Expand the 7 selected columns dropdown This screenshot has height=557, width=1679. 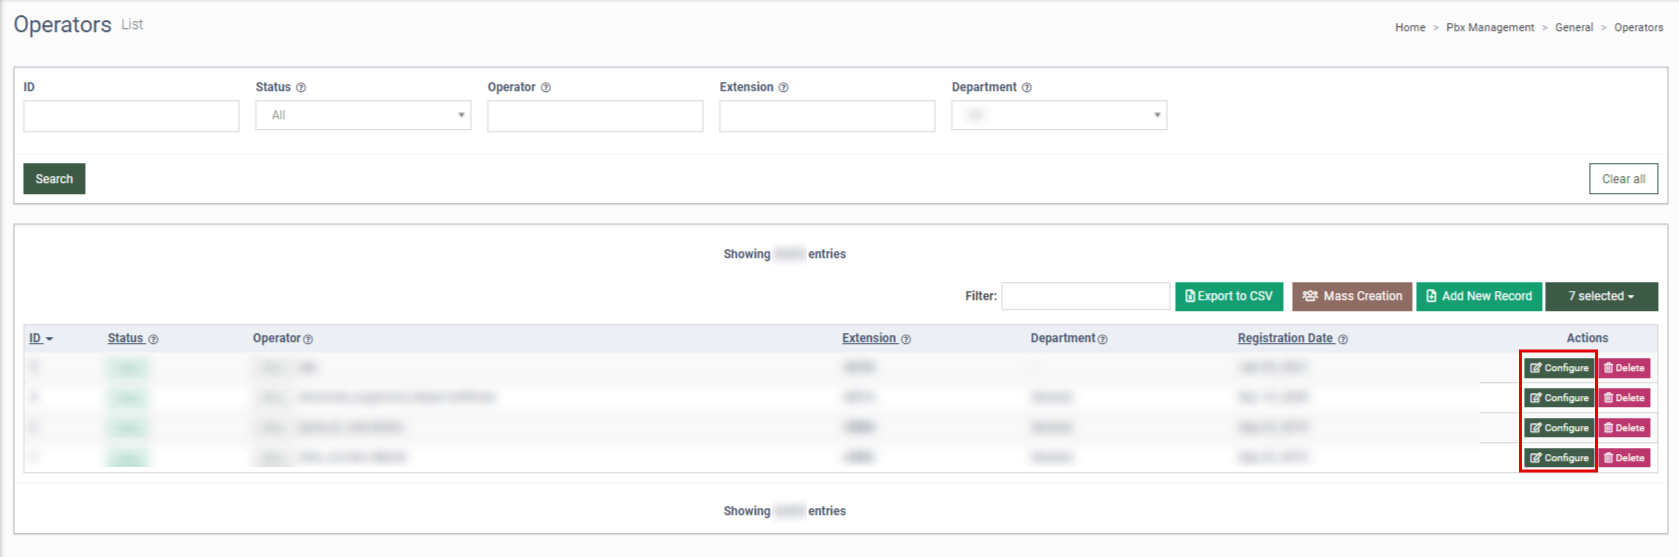(x=1601, y=296)
